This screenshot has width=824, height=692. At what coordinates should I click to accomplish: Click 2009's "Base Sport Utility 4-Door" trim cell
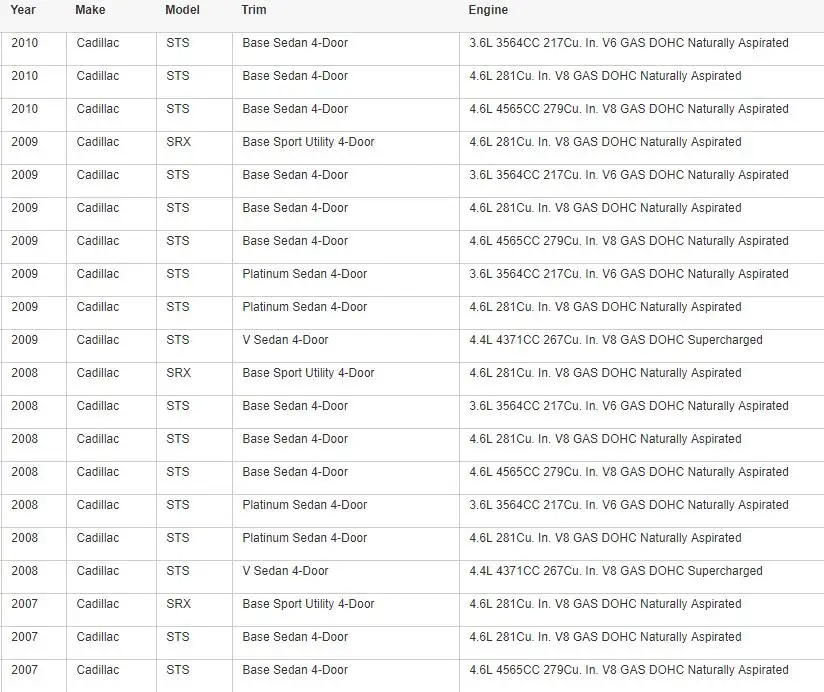click(x=308, y=142)
